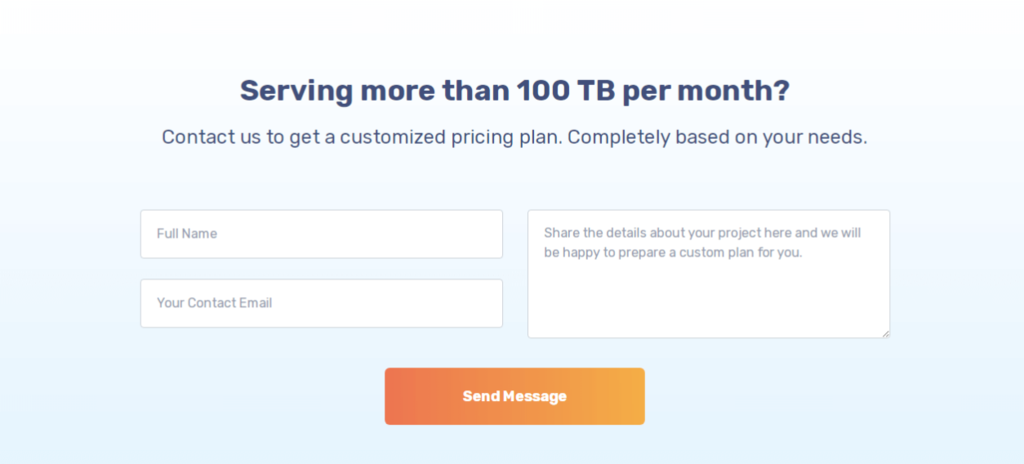Click the textarea resize handle corner

pyautogui.click(x=885, y=333)
